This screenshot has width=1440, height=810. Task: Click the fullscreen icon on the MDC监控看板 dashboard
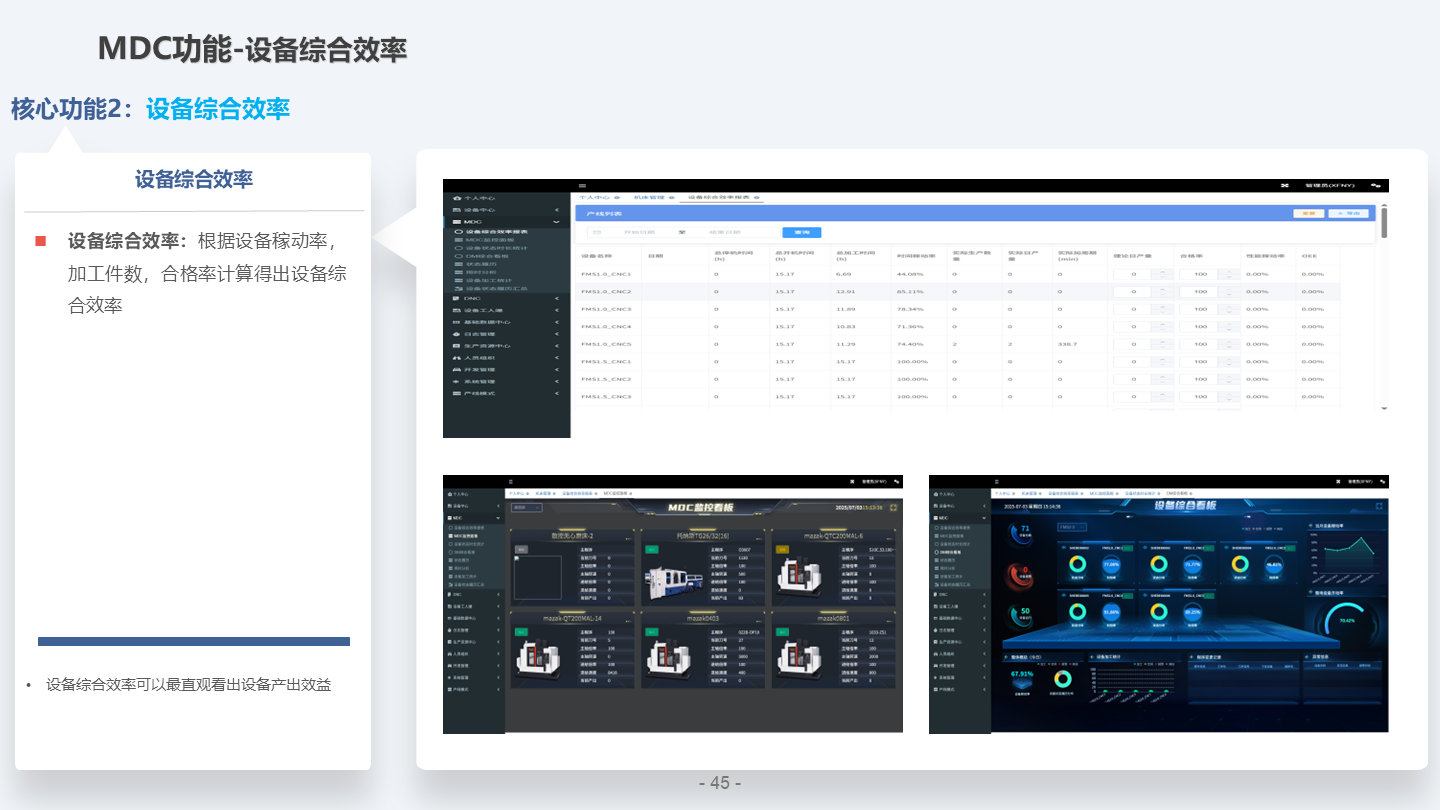click(x=893, y=508)
